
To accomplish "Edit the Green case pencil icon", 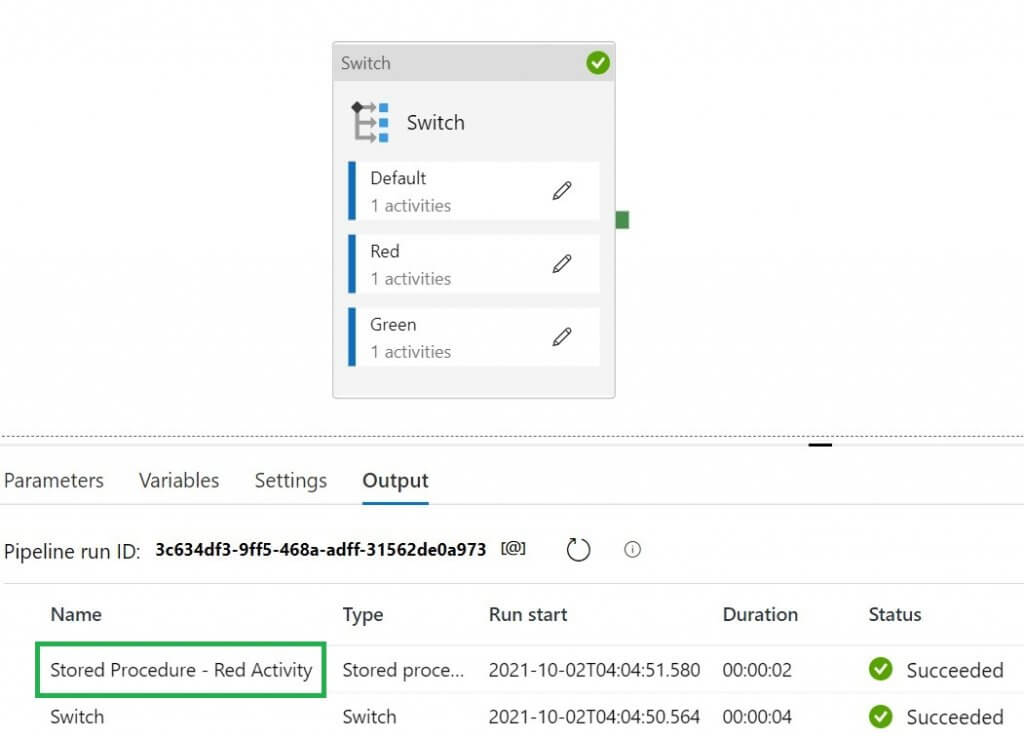I will coord(562,337).
